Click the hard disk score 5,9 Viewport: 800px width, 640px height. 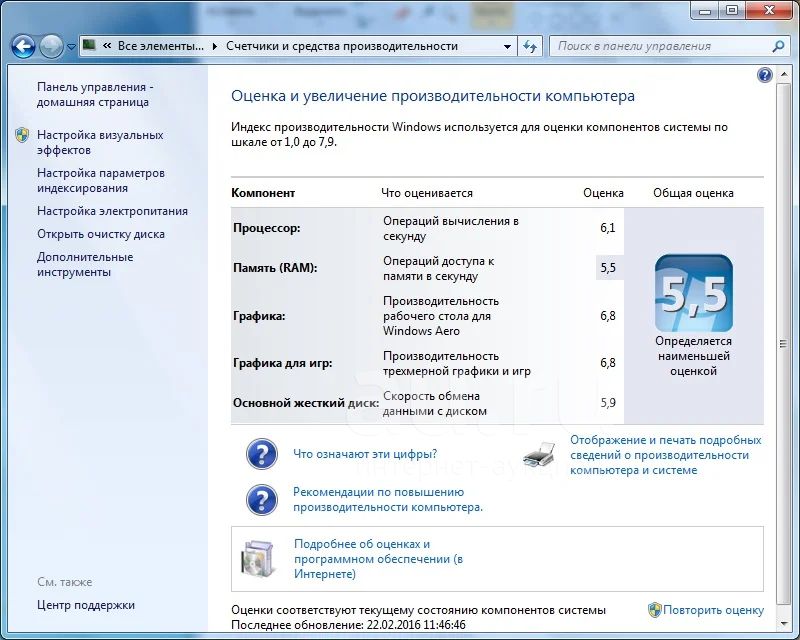(x=608, y=403)
